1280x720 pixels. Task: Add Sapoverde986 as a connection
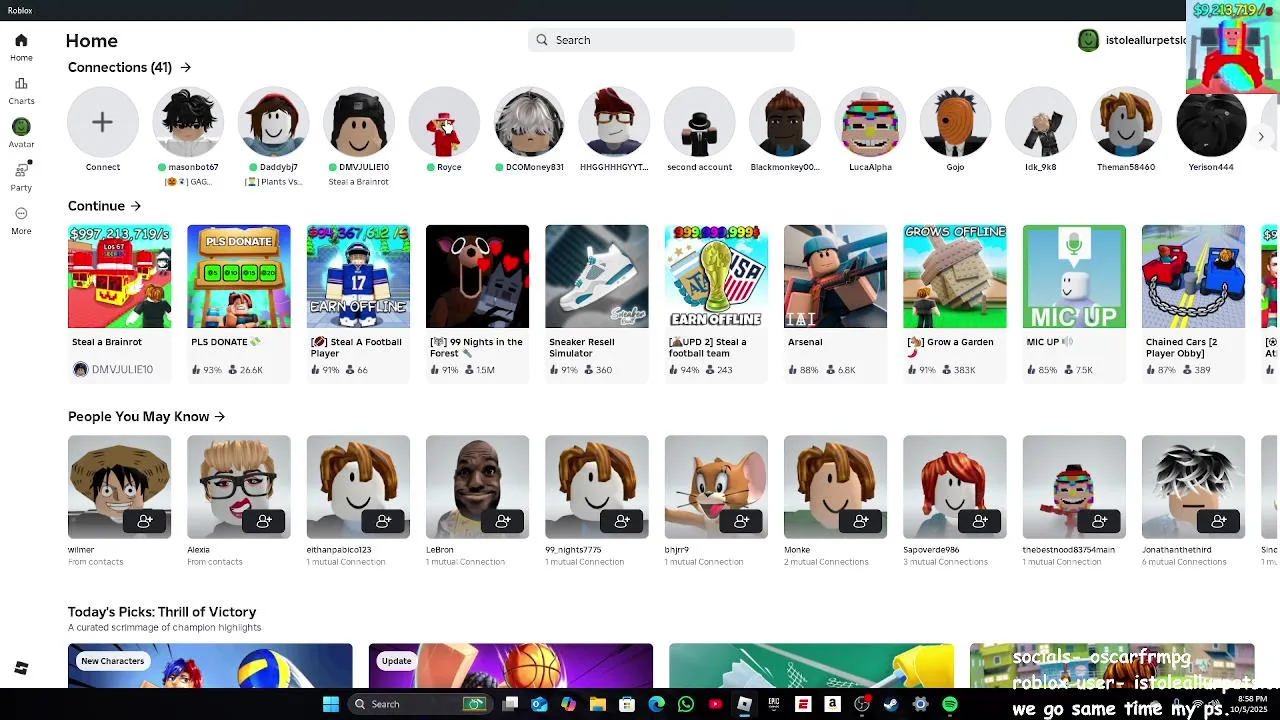pos(980,521)
